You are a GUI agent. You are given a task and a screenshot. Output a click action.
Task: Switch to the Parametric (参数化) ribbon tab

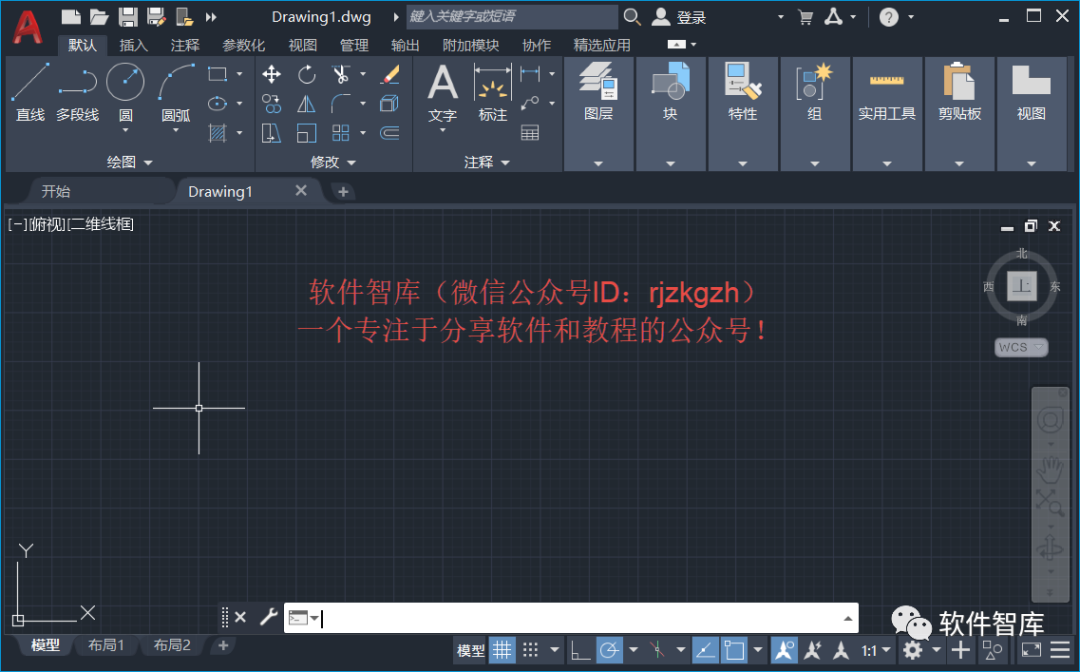(x=243, y=45)
